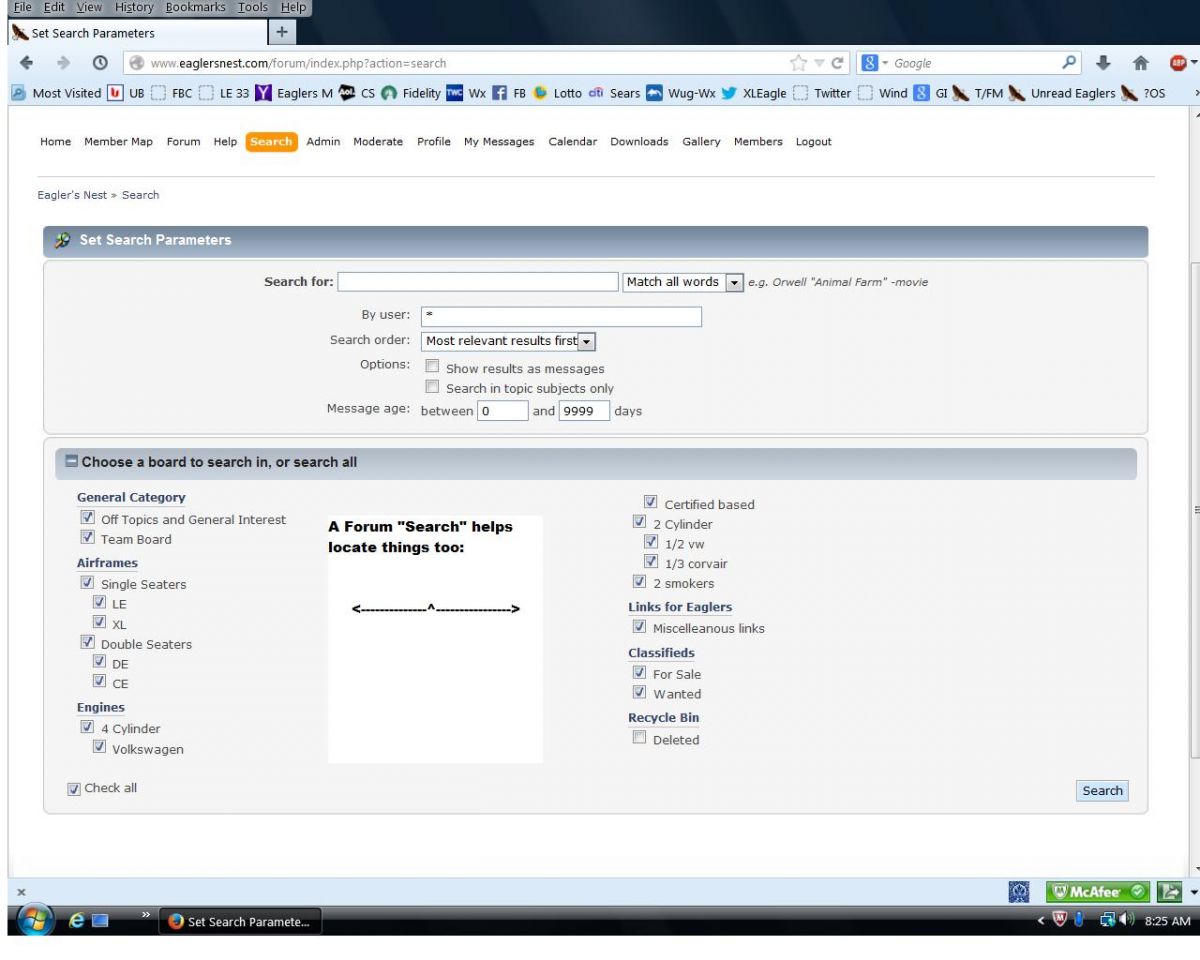This screenshot has width=1200, height=960.
Task: Open the Downloads nav link
Action: [x=639, y=142]
